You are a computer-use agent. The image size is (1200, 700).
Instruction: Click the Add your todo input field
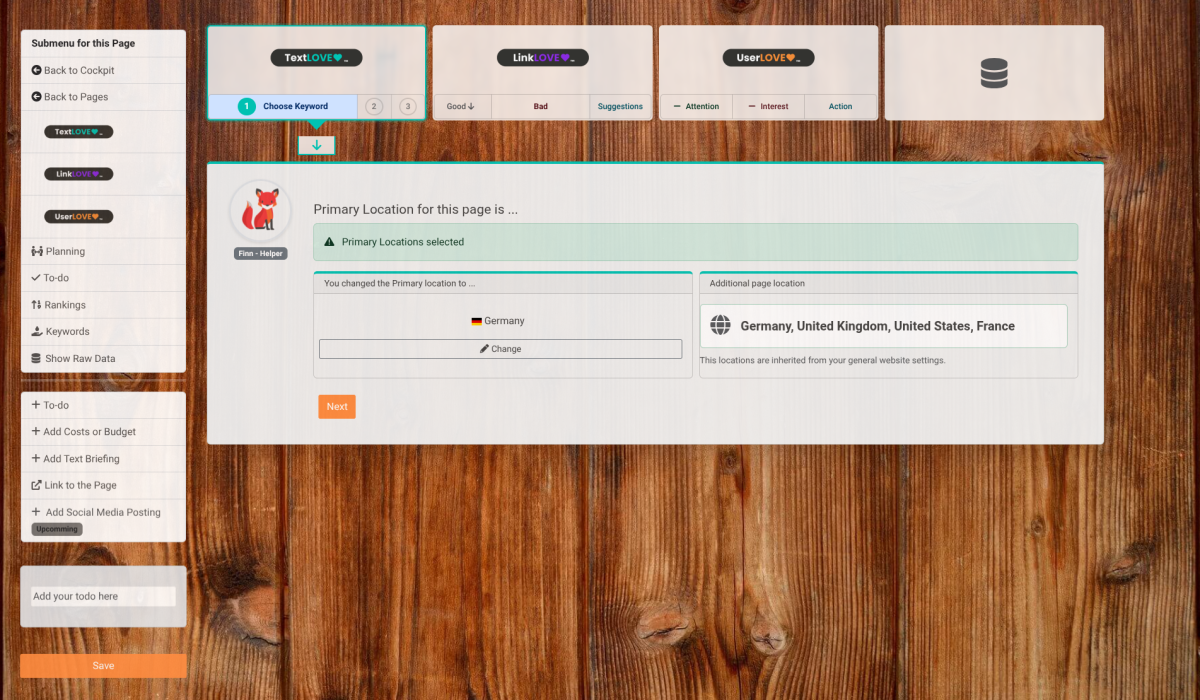(103, 596)
